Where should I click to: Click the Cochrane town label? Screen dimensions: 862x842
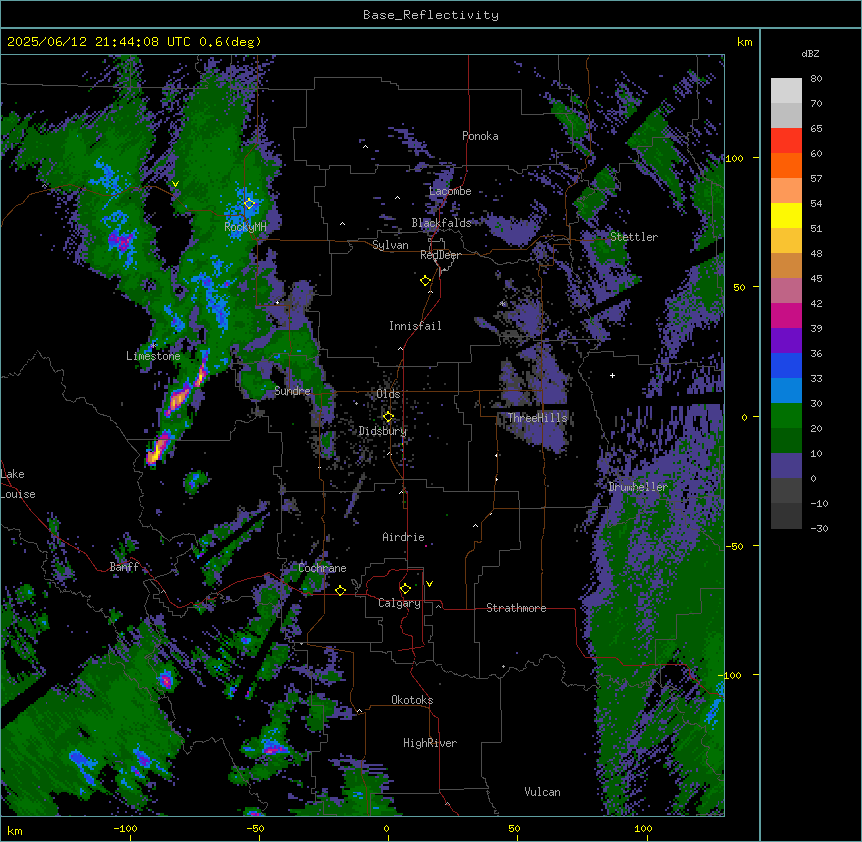322,568
